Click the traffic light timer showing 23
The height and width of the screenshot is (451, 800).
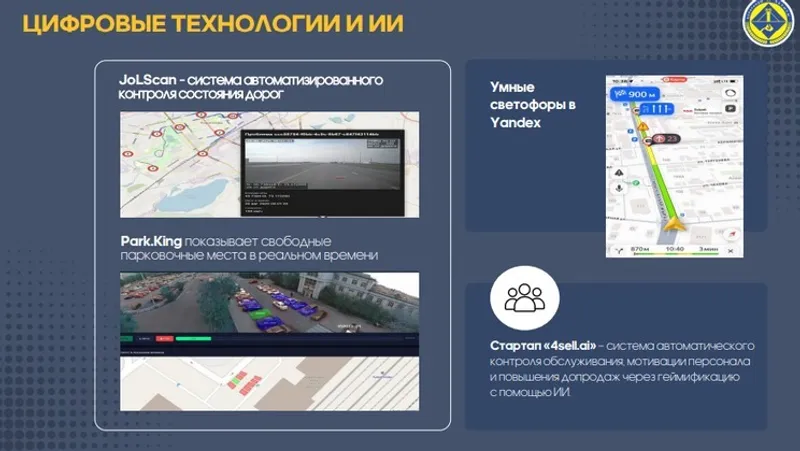click(x=664, y=139)
